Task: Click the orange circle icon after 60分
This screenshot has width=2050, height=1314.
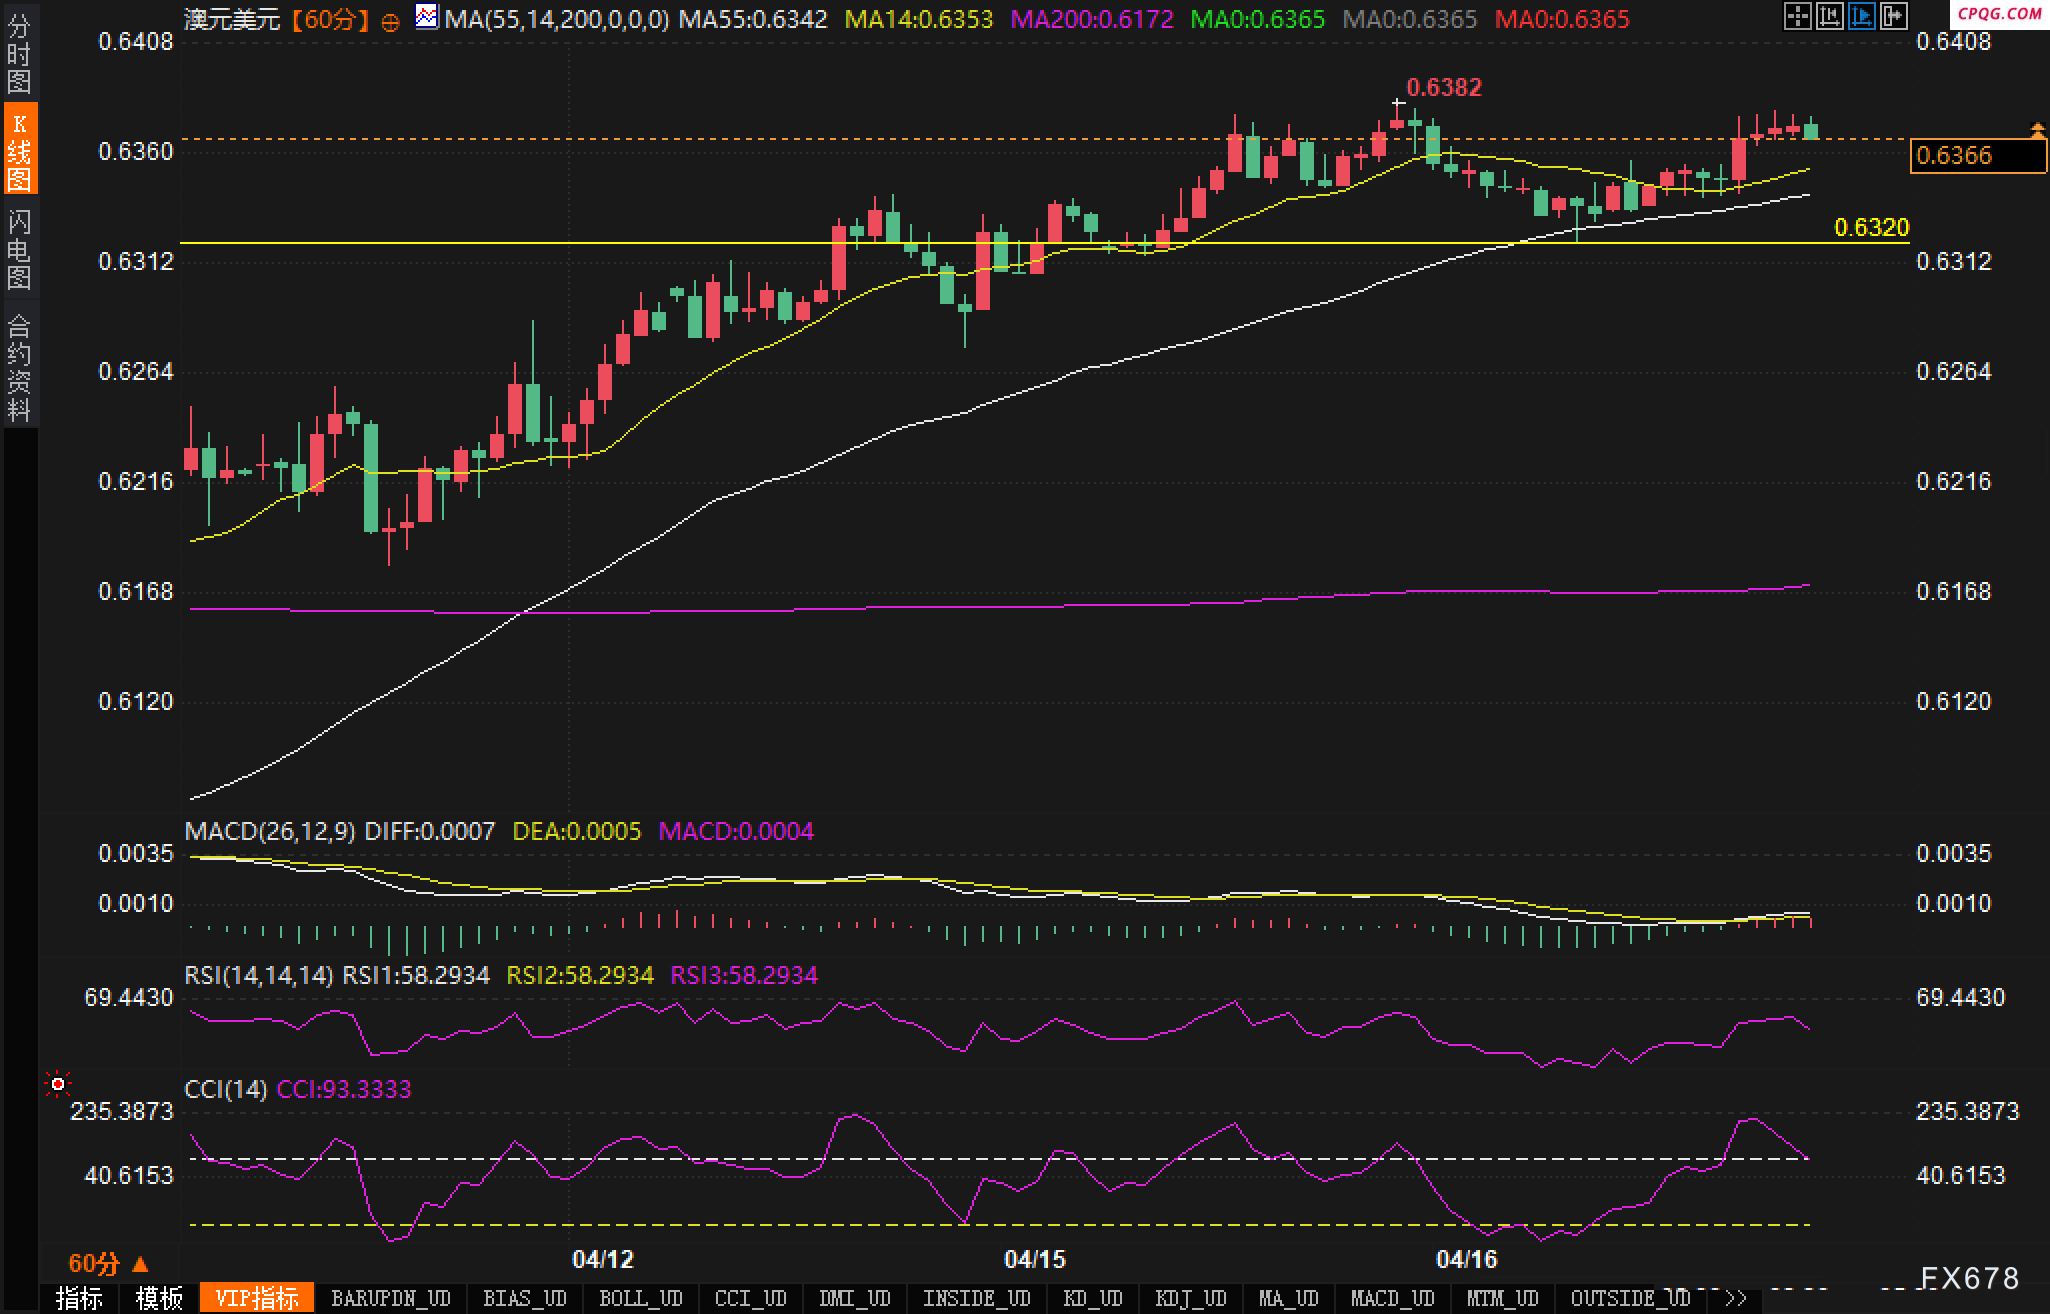Action: pyautogui.click(x=391, y=21)
